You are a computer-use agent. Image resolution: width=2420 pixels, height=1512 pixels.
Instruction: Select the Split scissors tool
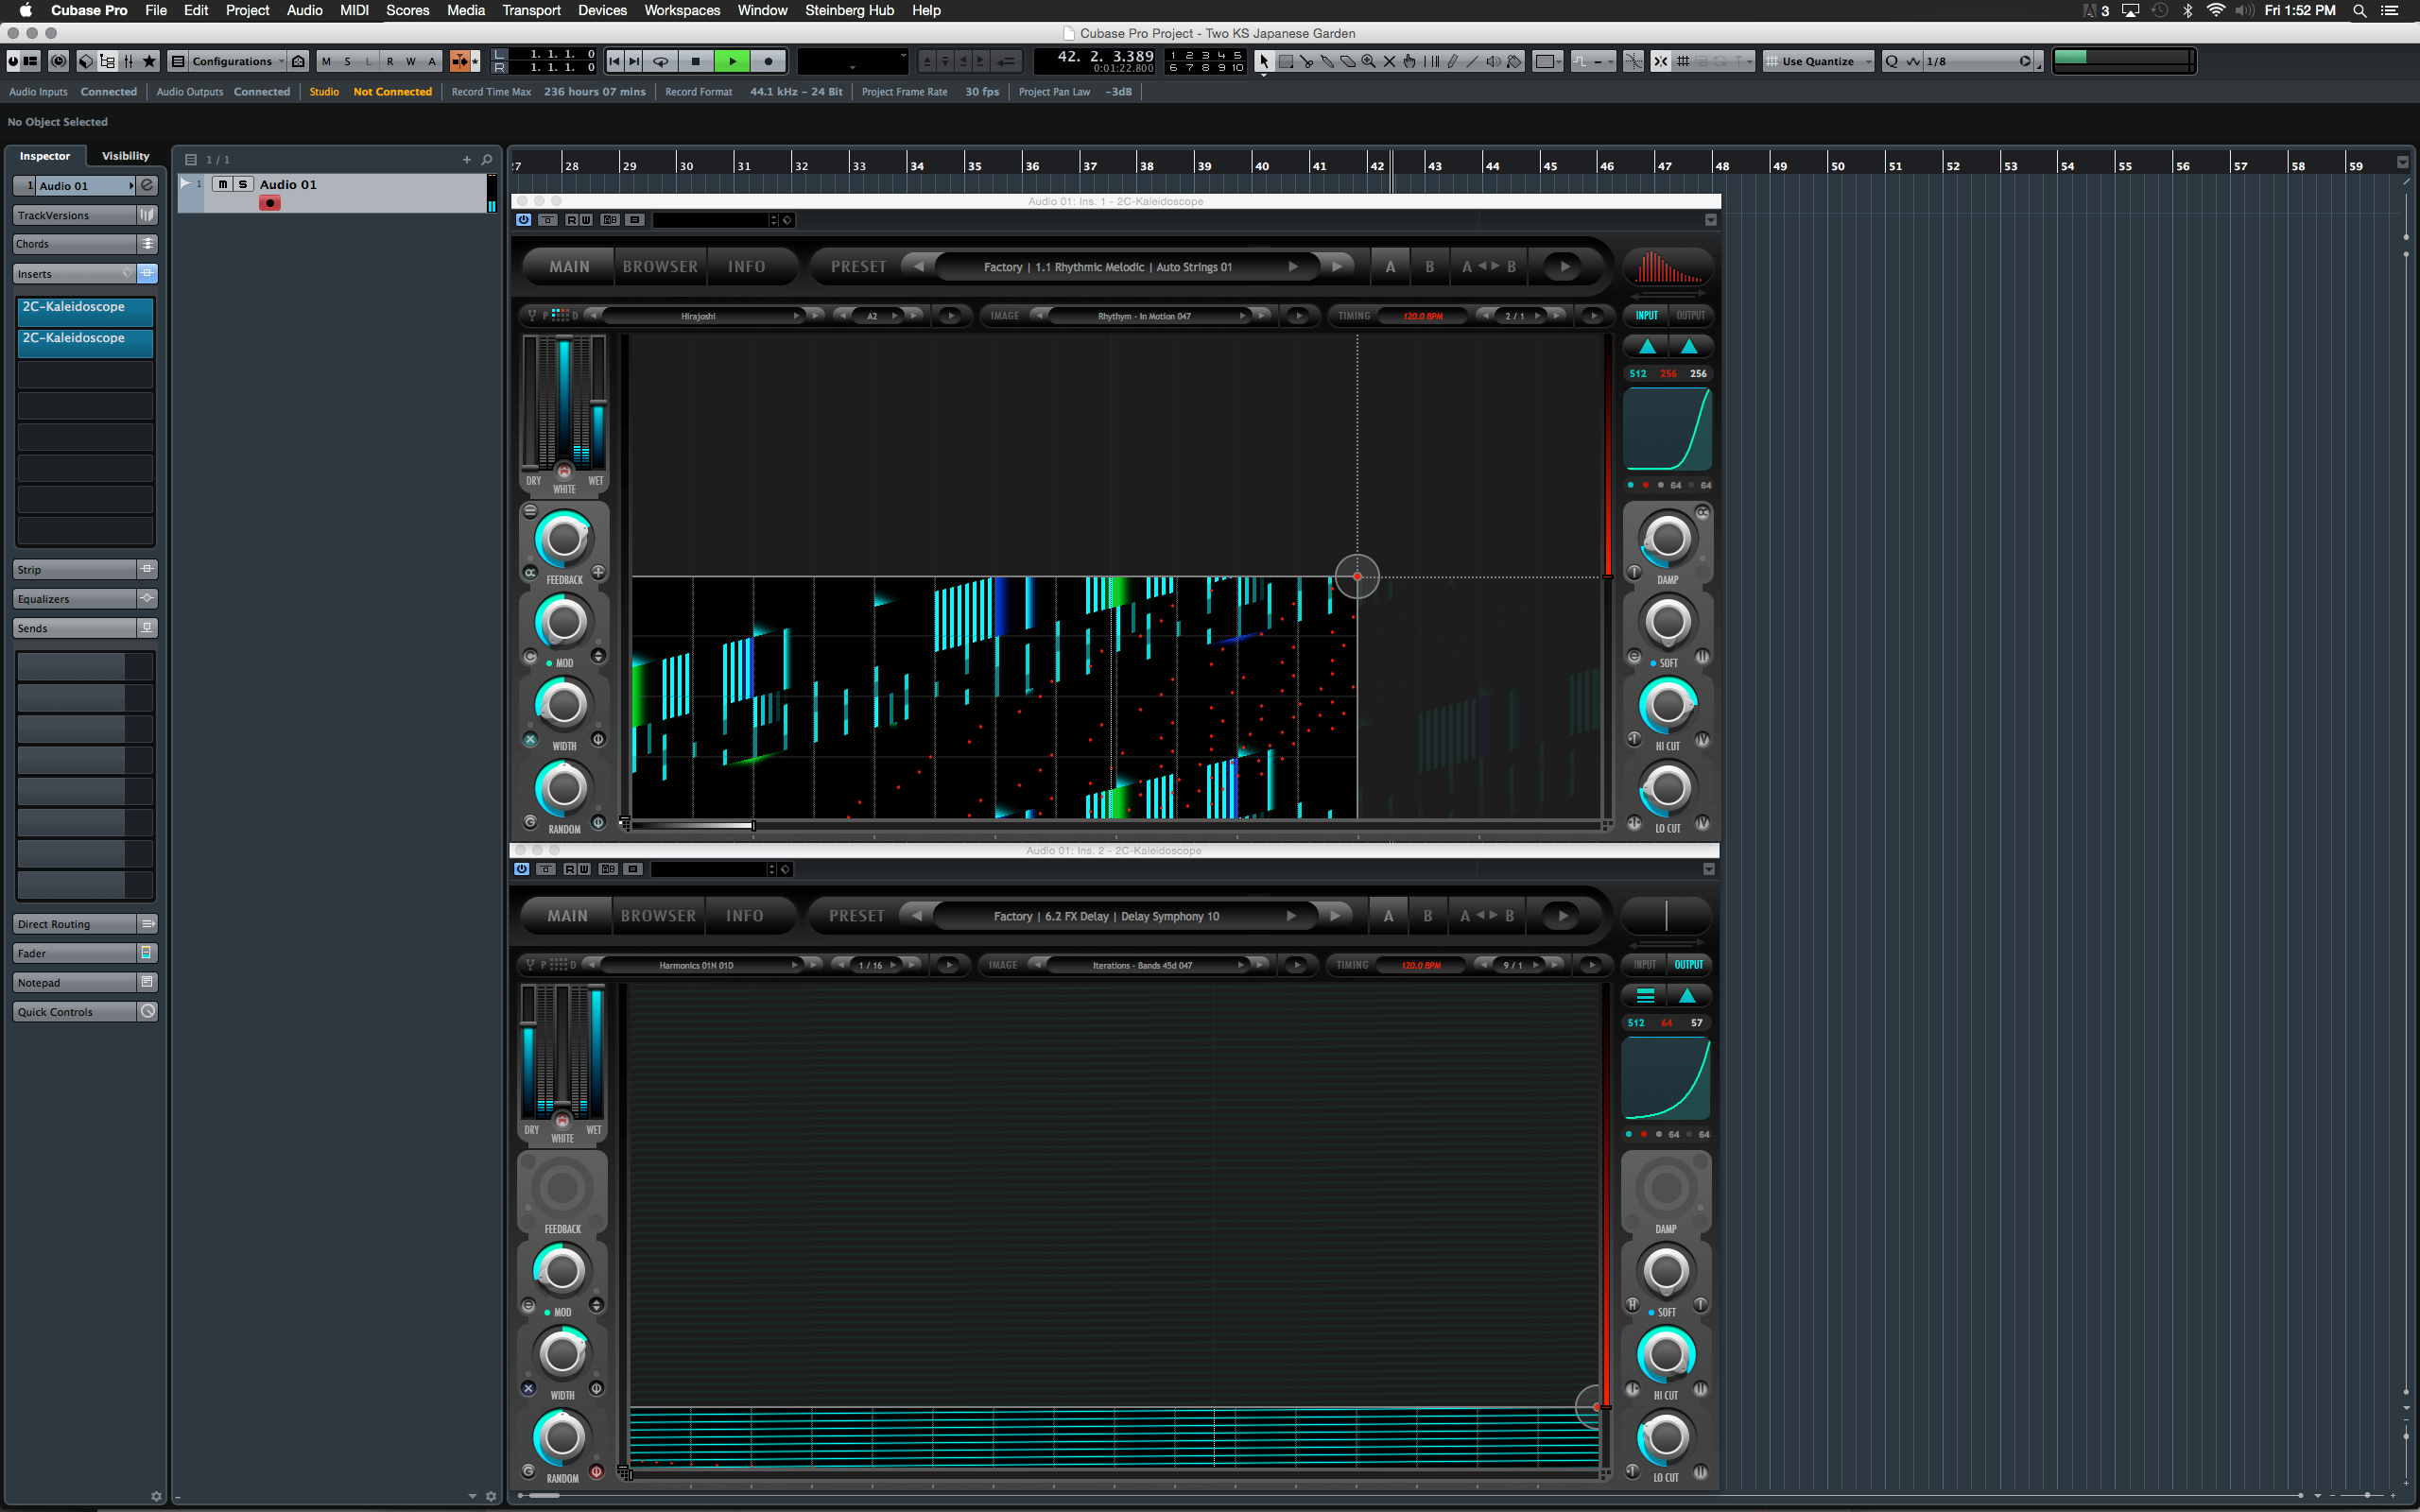pos(1306,61)
